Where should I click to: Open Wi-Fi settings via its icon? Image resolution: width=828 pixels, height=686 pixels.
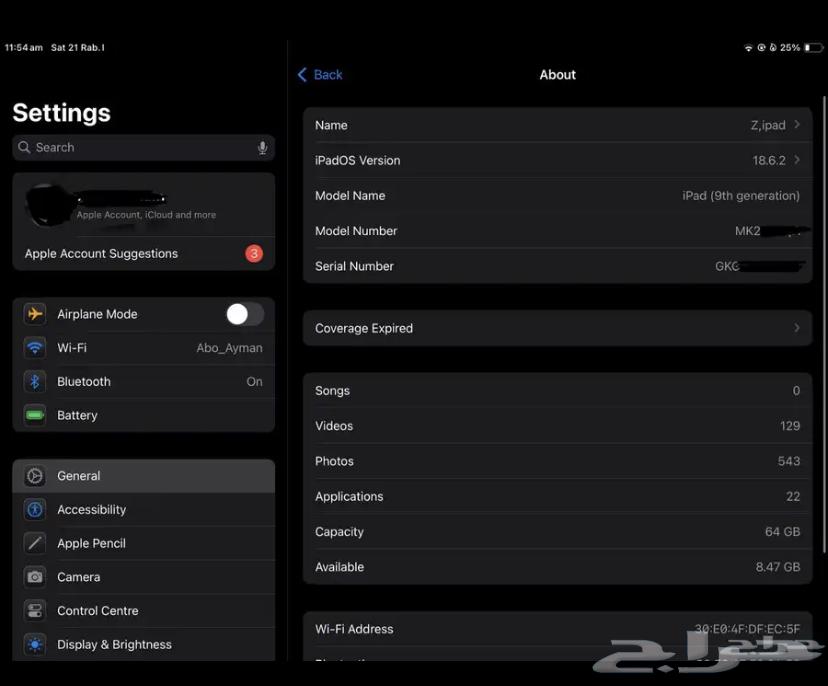click(x=35, y=348)
